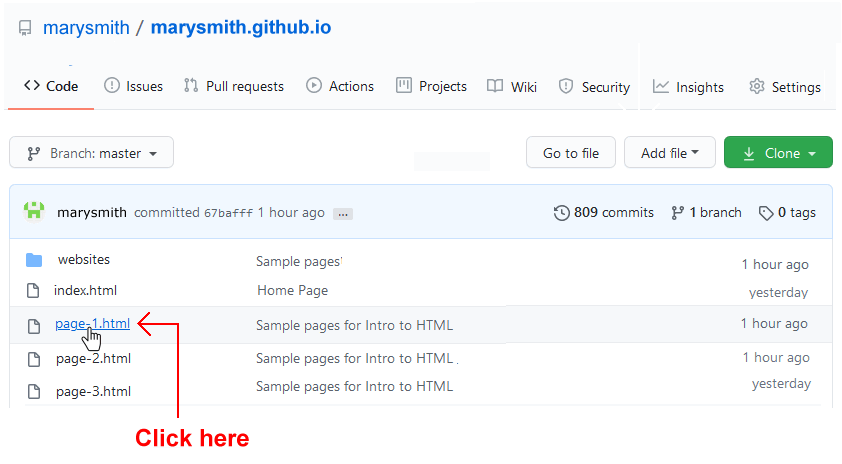Go to the Actions tab
Screen dimensions: 842x464
pyautogui.click(x=340, y=87)
